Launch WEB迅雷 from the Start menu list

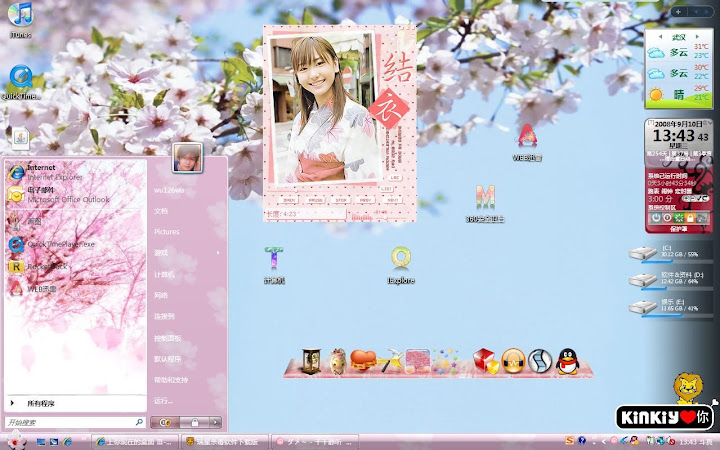coord(75,289)
